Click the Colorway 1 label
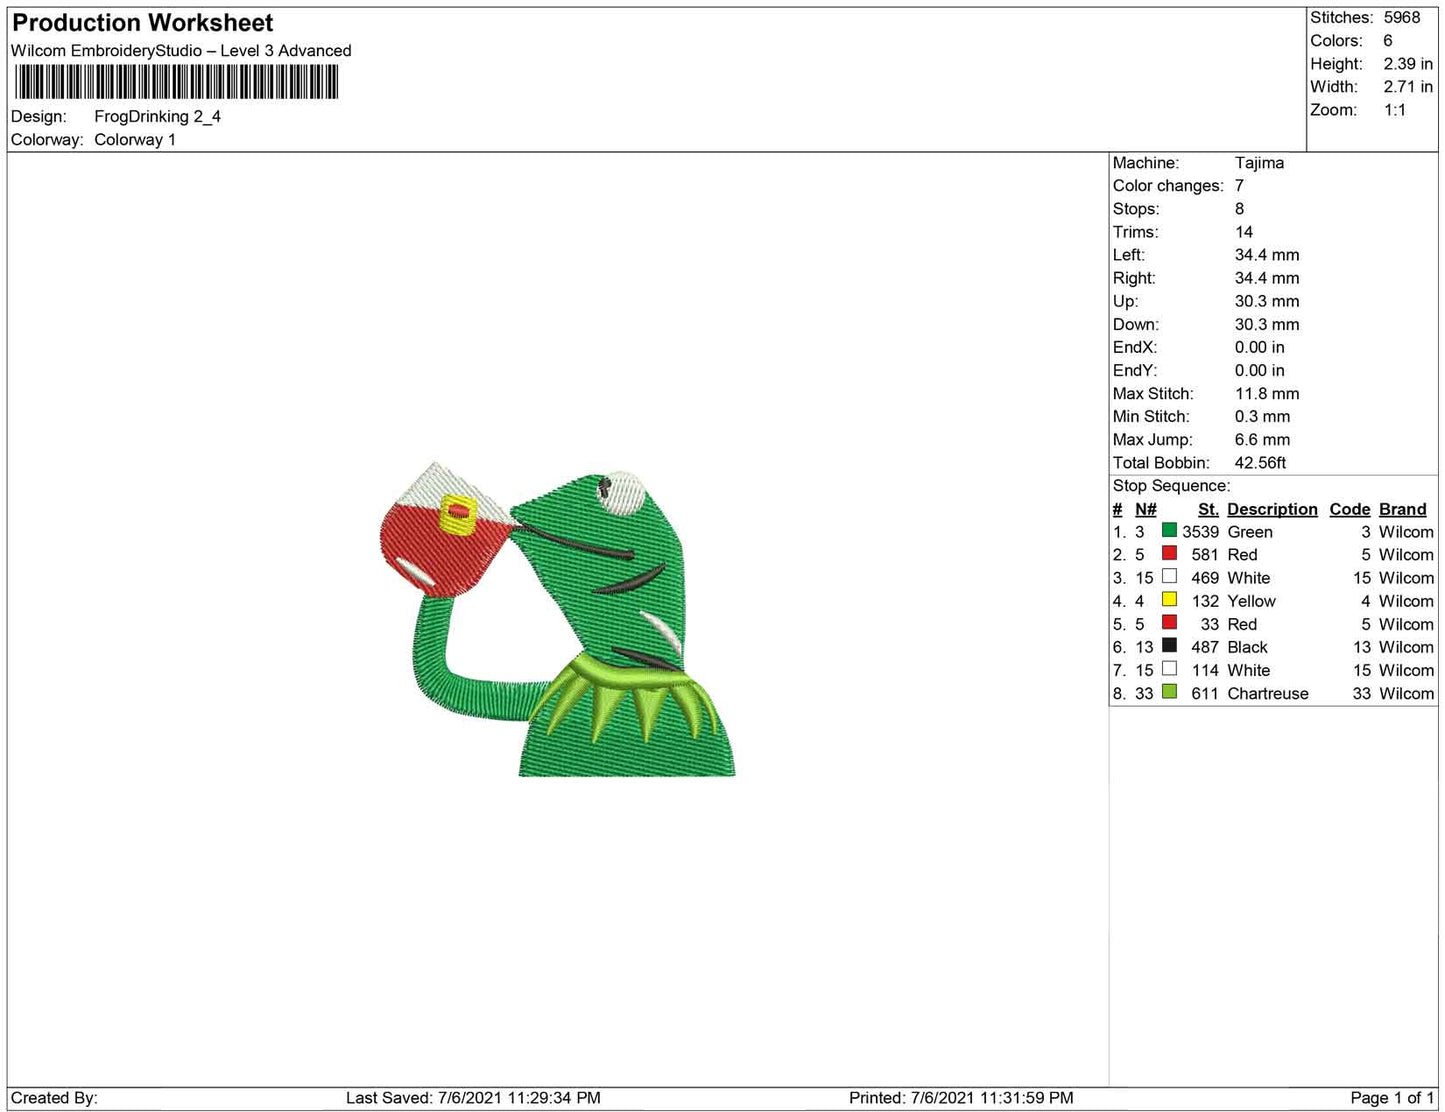 click(x=135, y=140)
